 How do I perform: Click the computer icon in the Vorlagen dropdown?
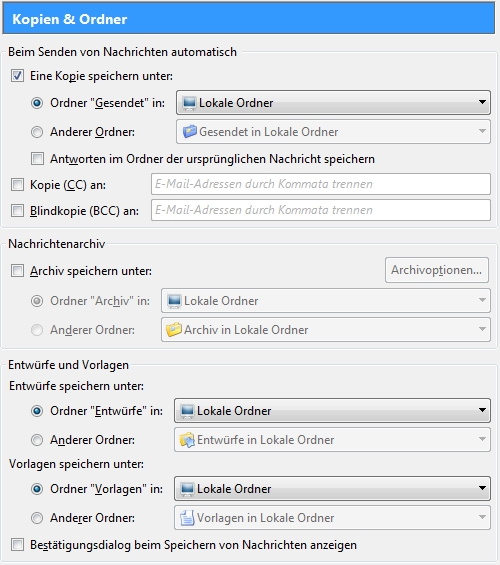[187, 489]
